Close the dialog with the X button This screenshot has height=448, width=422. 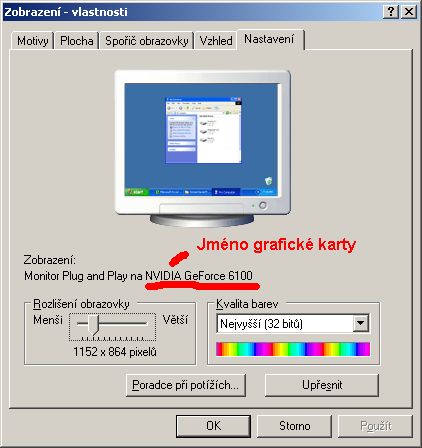tap(409, 12)
